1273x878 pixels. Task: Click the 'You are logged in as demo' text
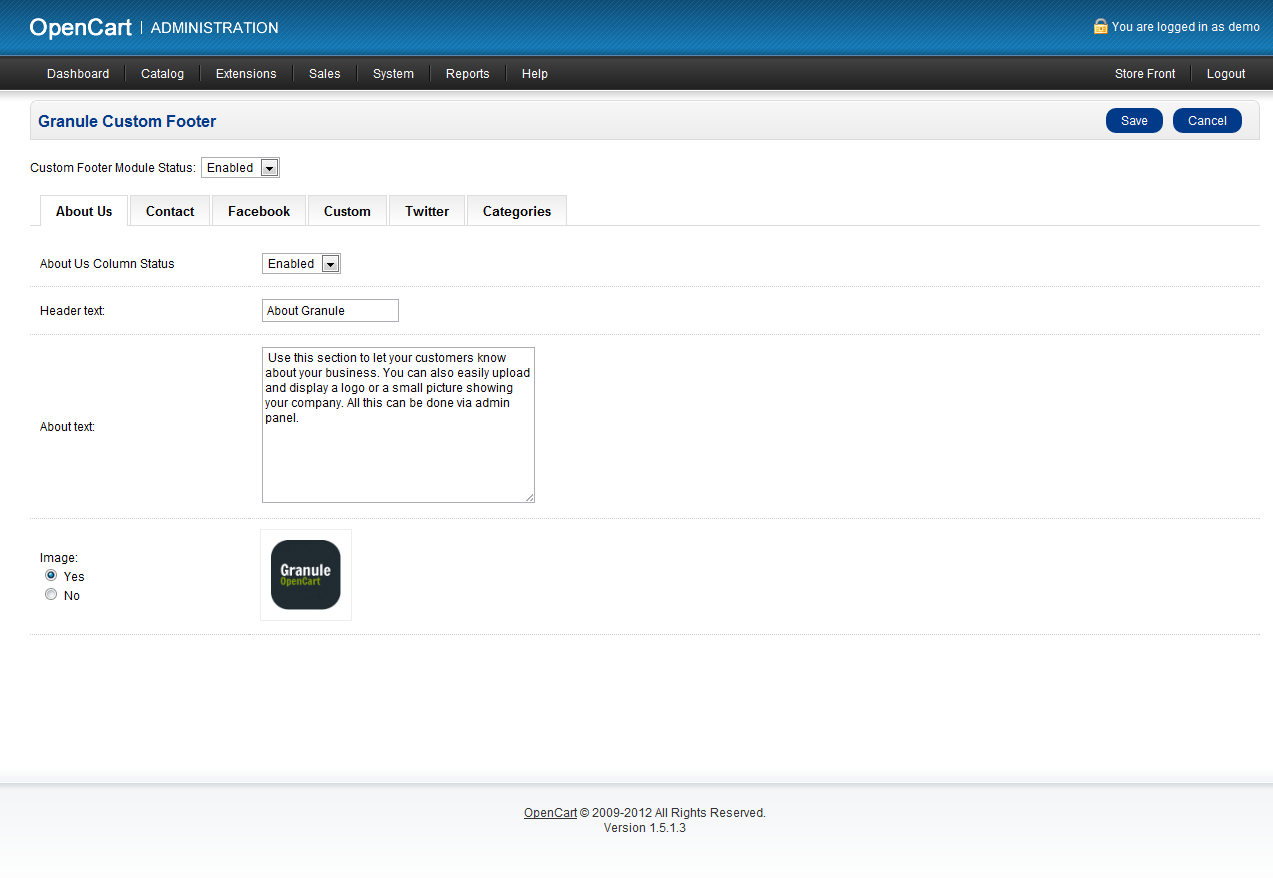tap(1186, 27)
